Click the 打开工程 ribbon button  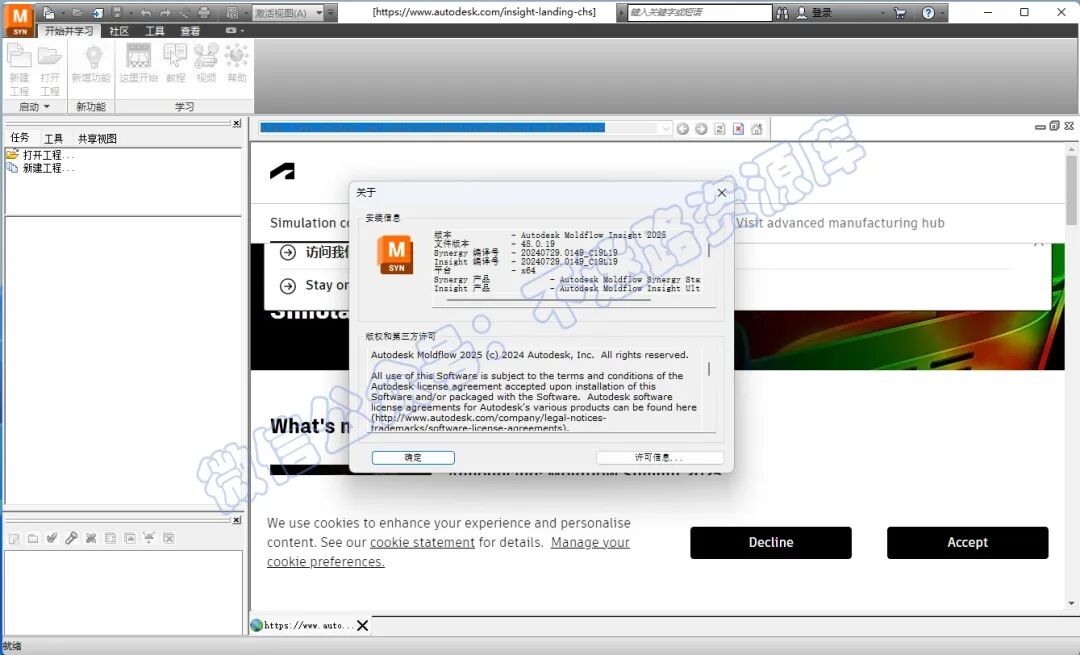(x=50, y=70)
